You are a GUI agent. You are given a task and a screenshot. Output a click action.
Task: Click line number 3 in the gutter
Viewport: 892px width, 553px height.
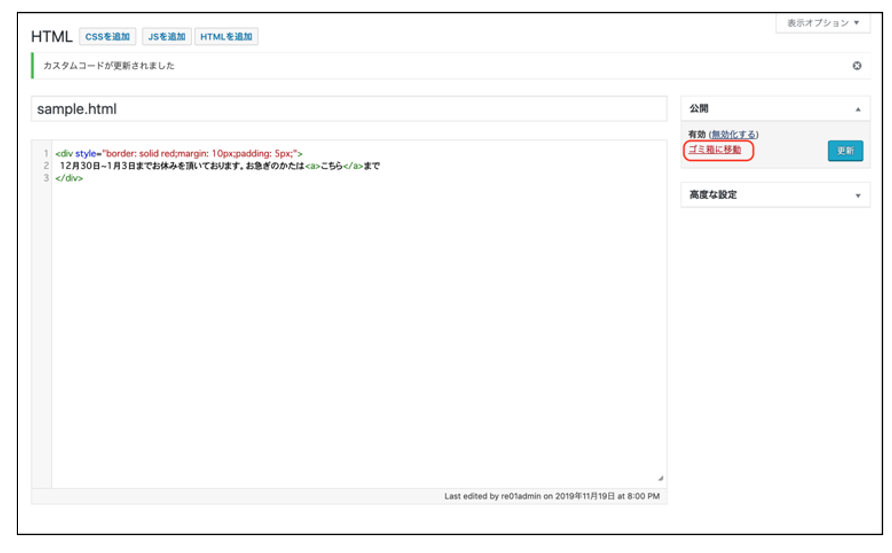(x=46, y=178)
